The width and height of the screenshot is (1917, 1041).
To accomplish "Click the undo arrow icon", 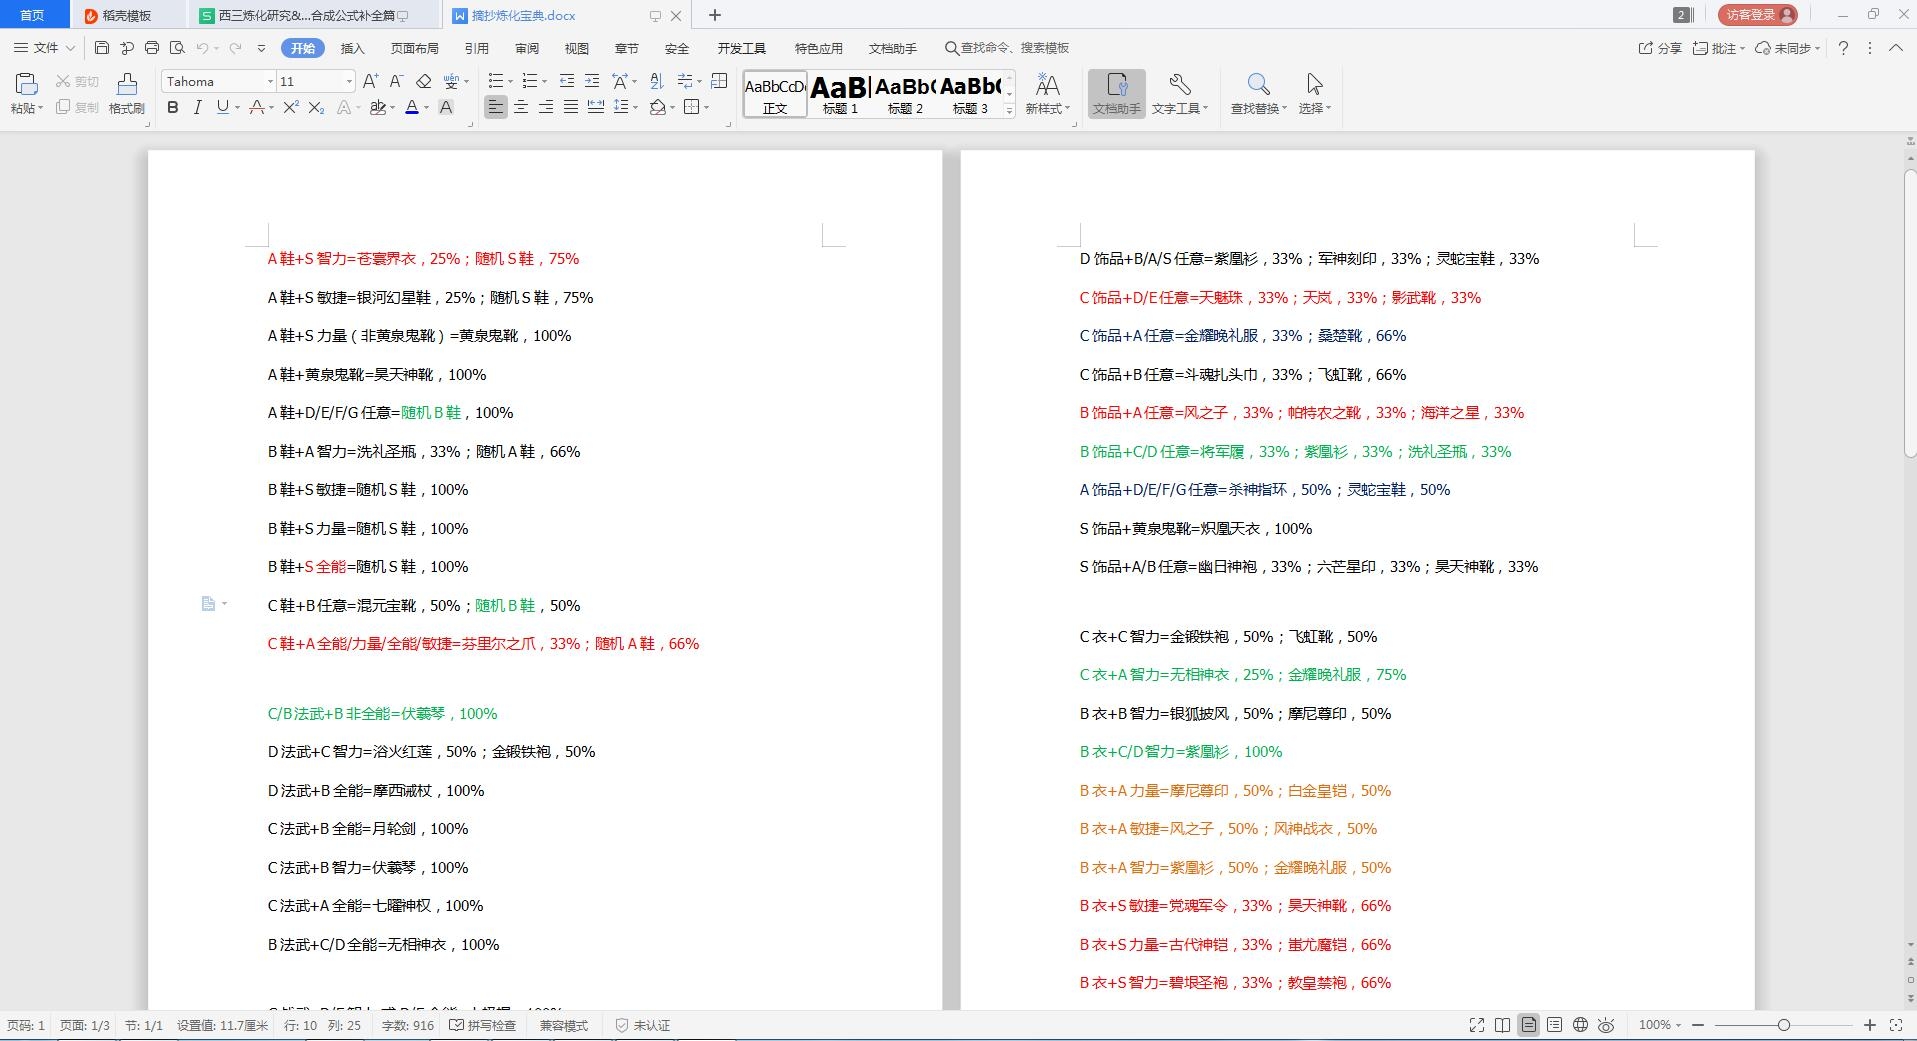I will point(203,48).
